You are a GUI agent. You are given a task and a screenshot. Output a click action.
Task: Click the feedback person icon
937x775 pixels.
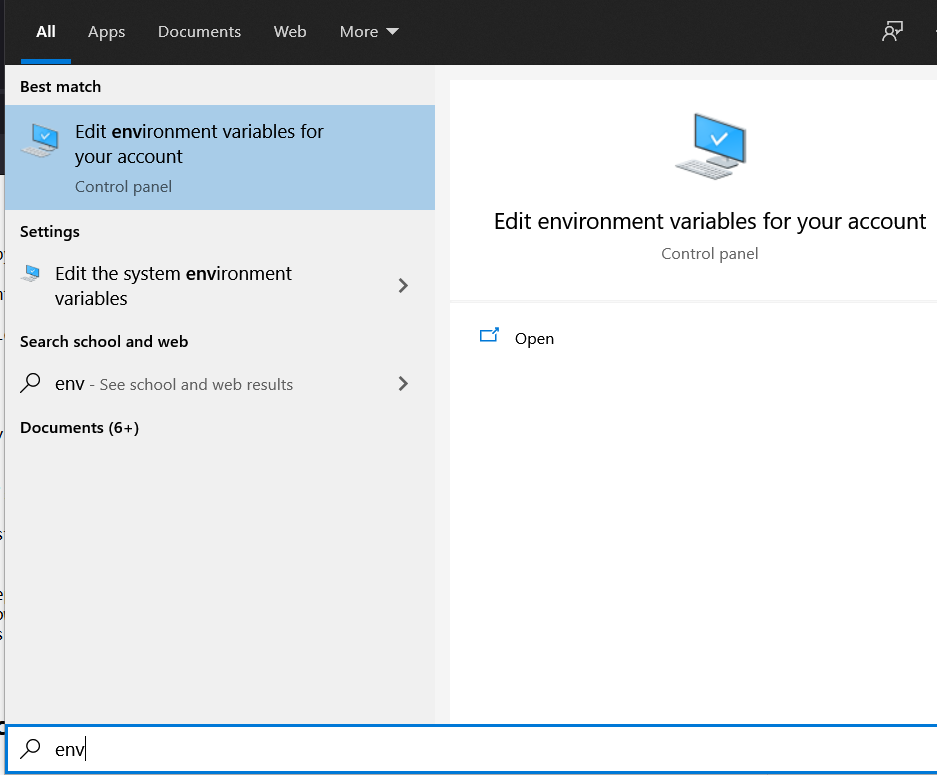click(892, 31)
